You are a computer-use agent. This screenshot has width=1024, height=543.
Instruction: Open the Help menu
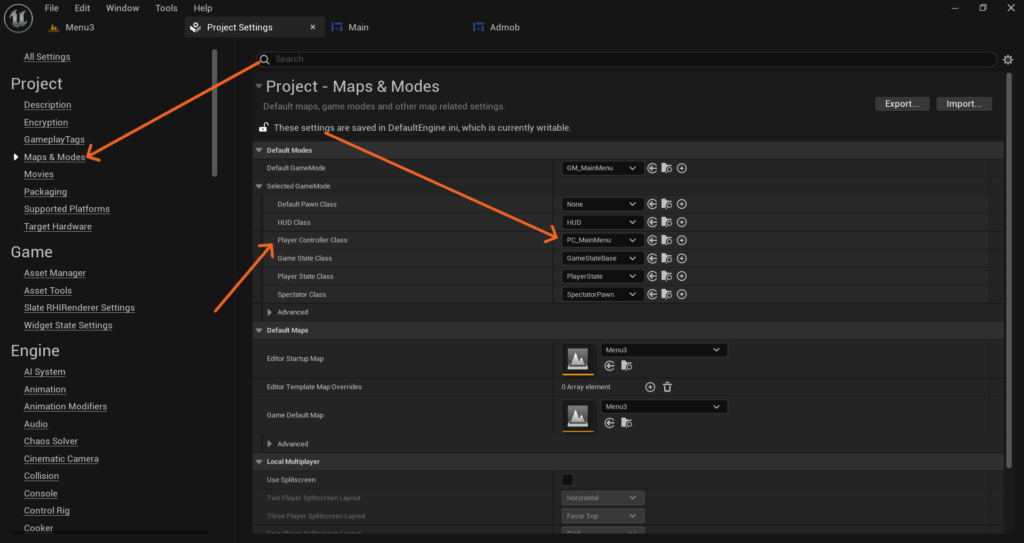click(x=203, y=8)
